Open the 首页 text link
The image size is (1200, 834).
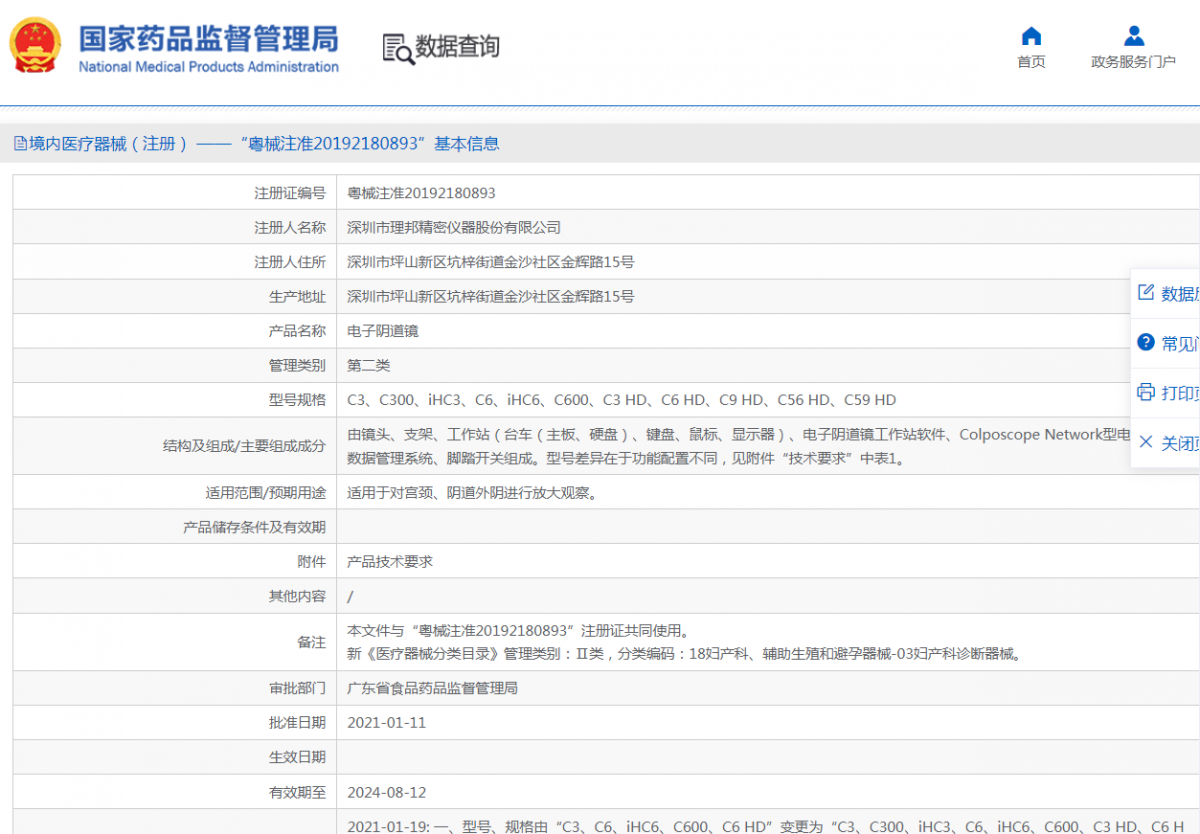[1031, 62]
